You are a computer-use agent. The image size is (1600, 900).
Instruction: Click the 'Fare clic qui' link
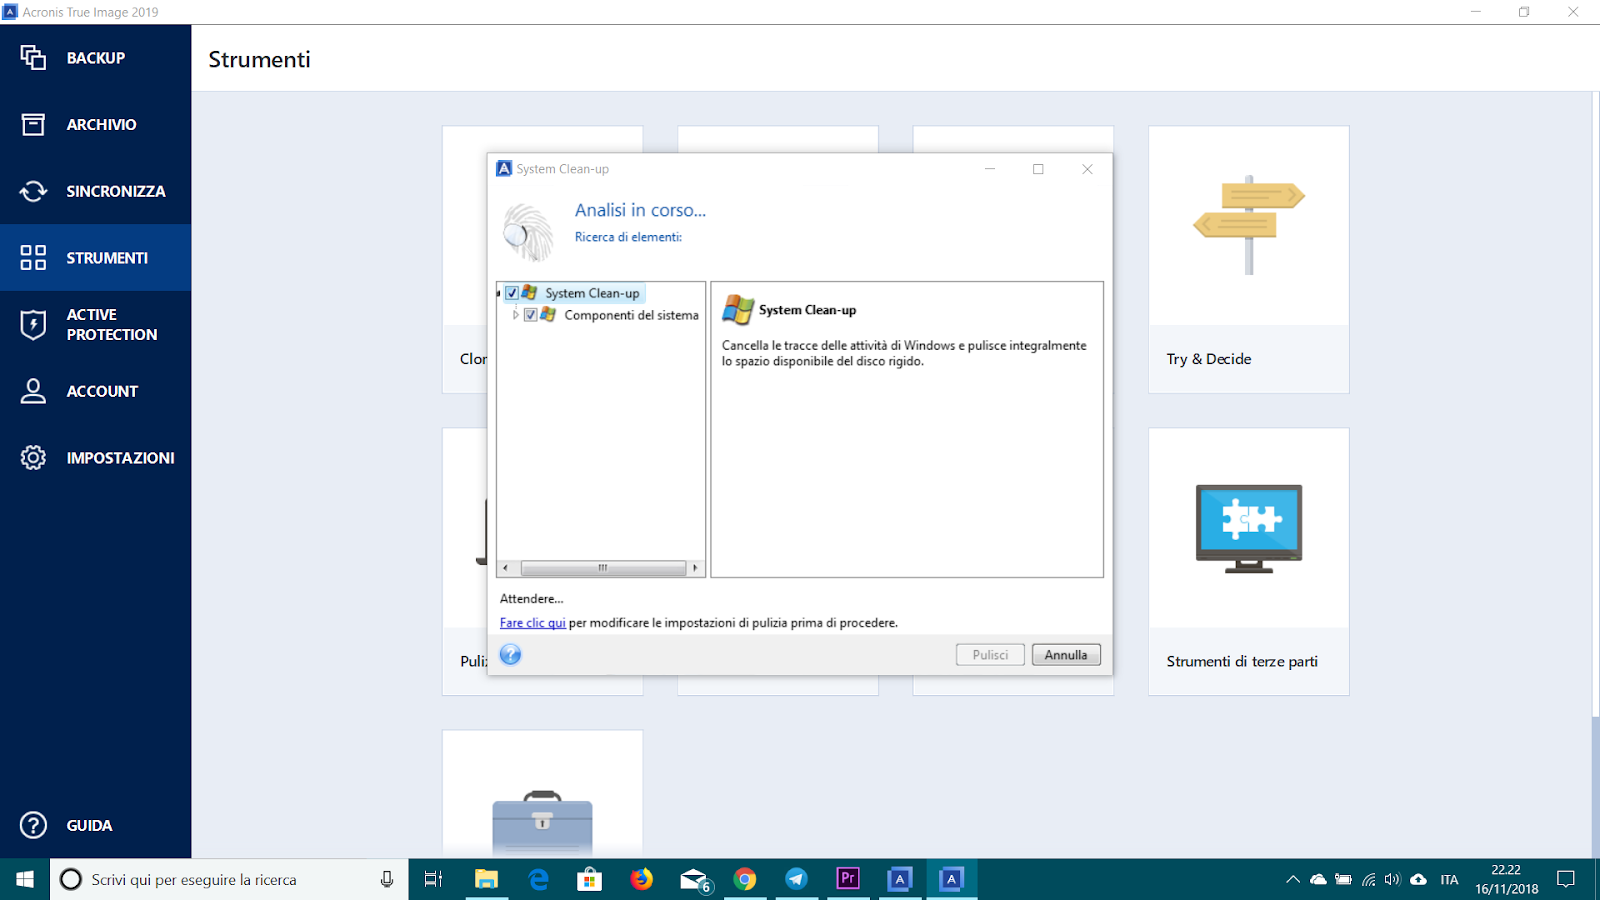tap(533, 622)
